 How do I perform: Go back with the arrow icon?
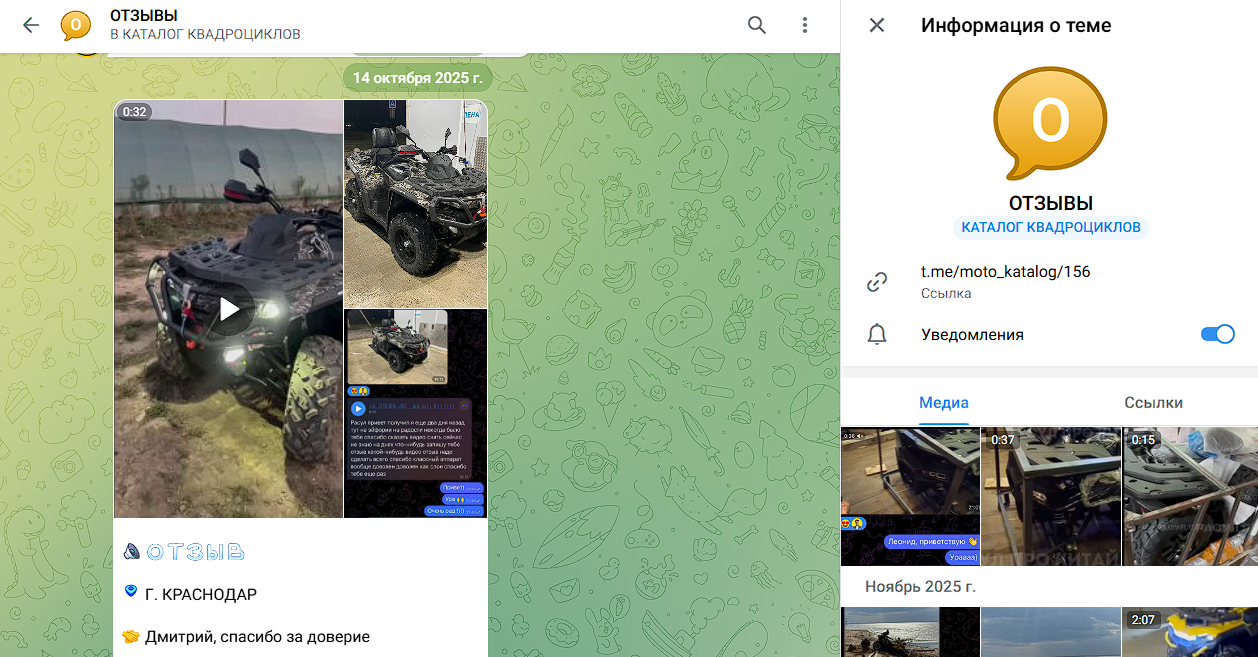point(31,25)
